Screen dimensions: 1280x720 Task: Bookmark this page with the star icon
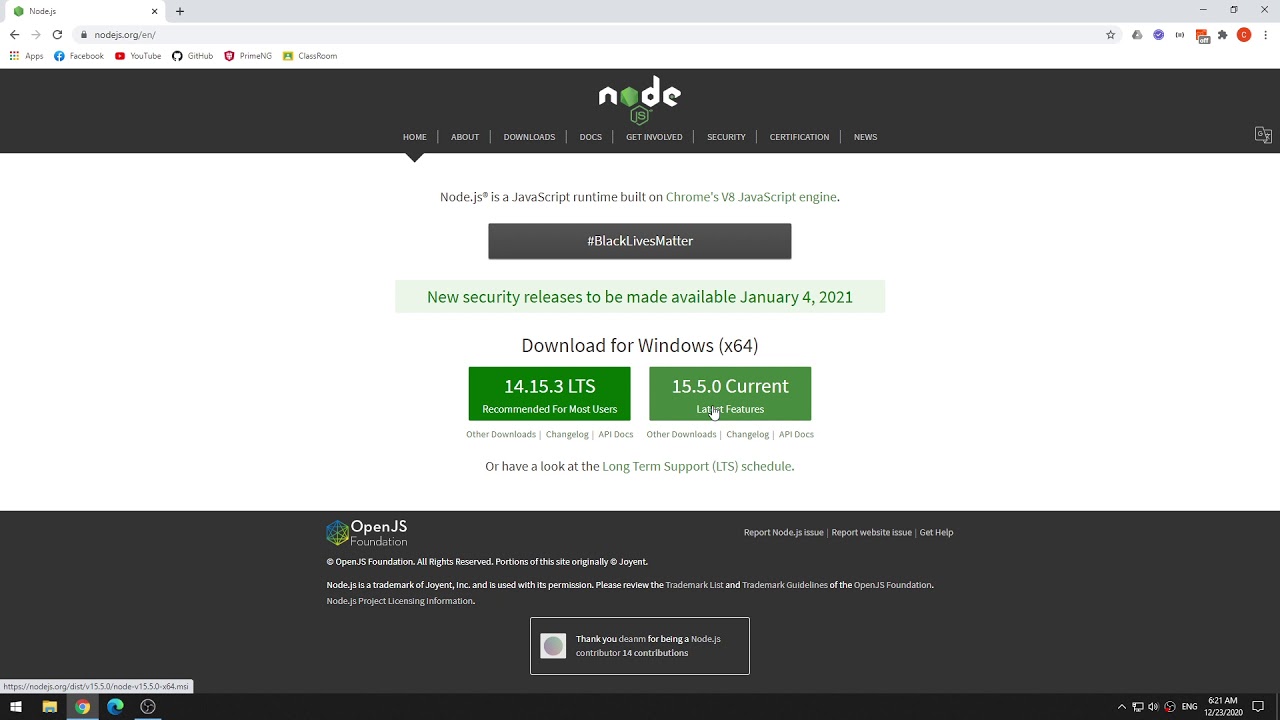coord(1110,35)
